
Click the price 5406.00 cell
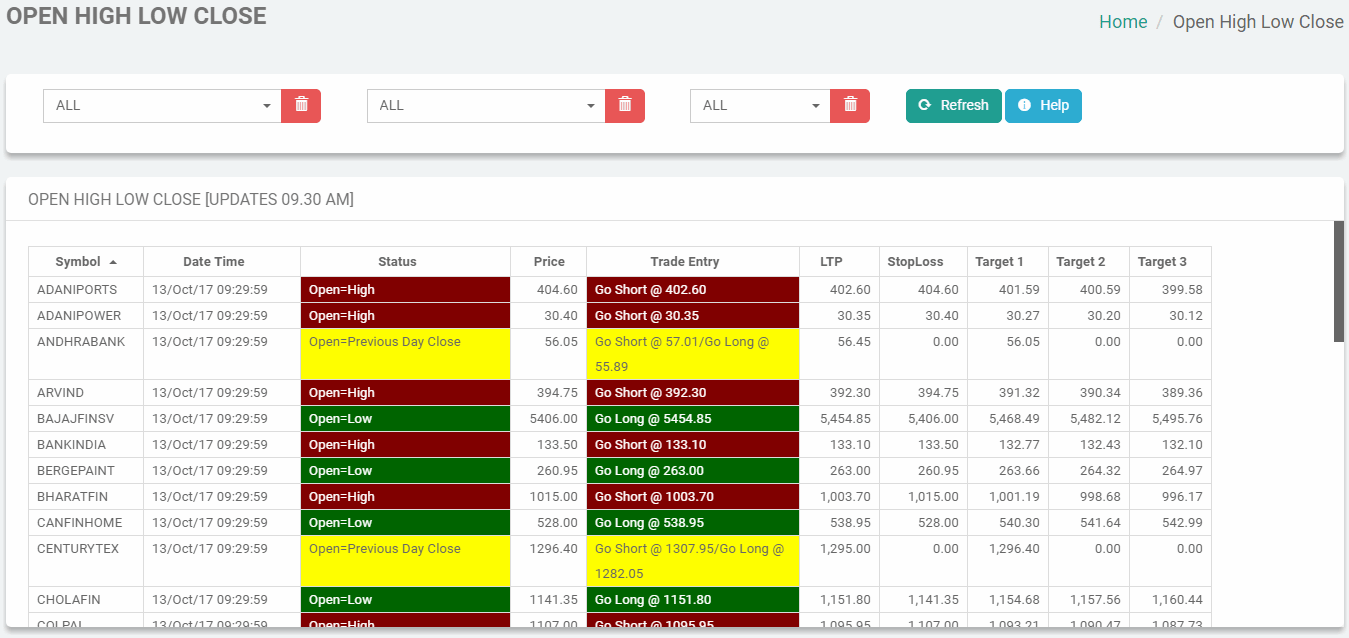click(x=549, y=419)
